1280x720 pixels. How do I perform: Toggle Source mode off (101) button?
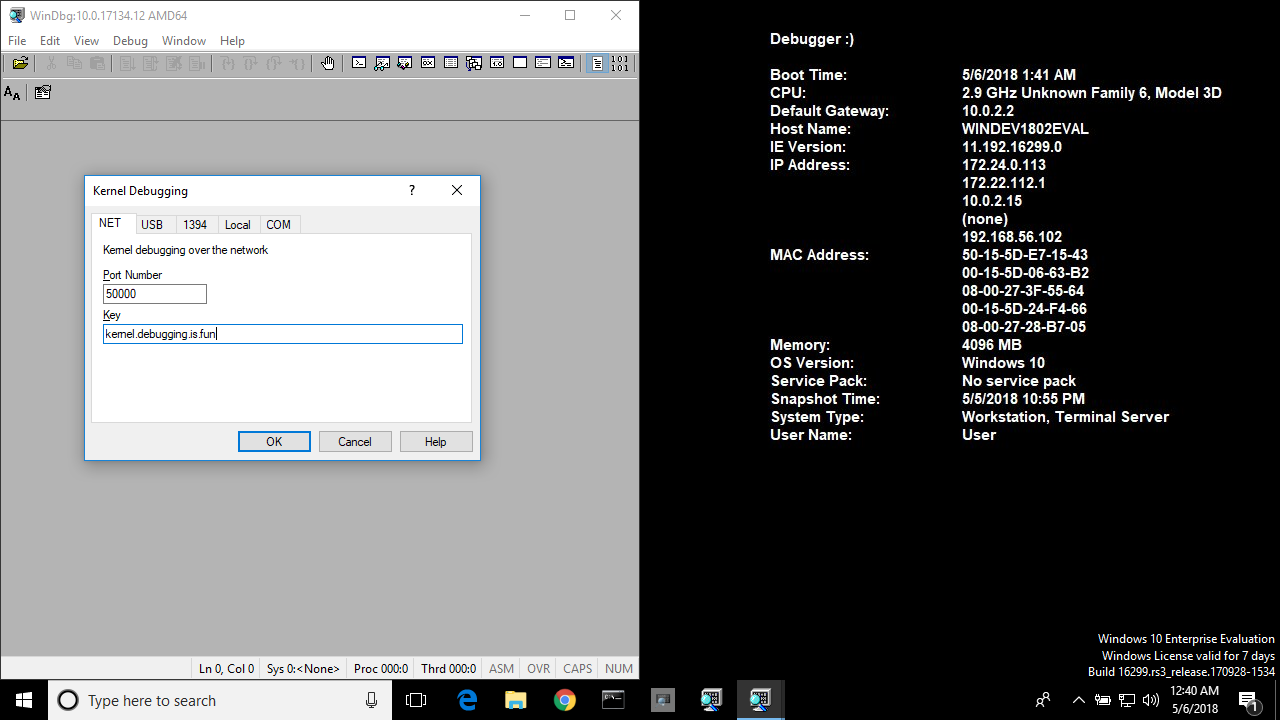coord(620,63)
